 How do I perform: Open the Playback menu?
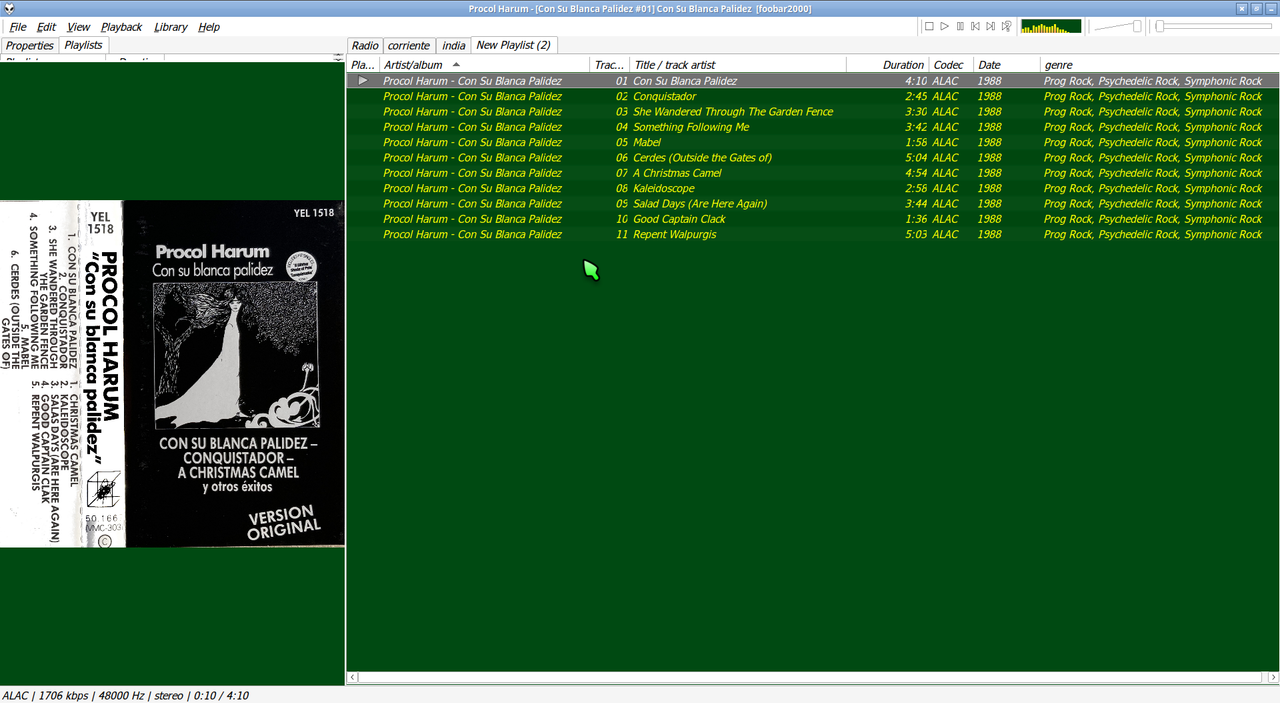[122, 27]
